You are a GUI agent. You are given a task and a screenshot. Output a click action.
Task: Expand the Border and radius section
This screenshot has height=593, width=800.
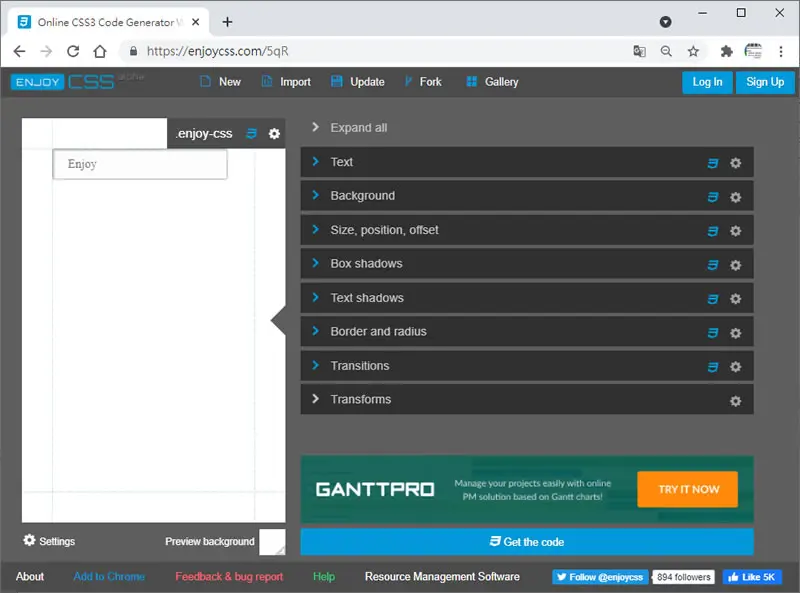[527, 332]
